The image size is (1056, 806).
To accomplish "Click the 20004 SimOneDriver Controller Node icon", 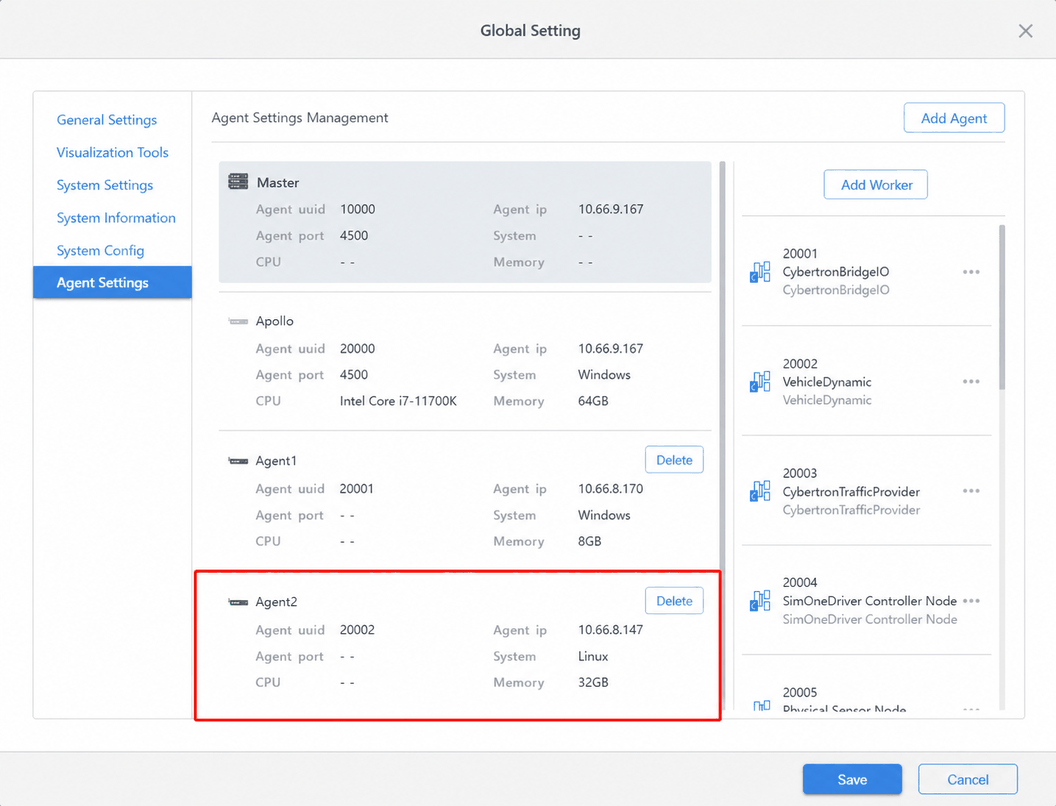I will pos(760,601).
